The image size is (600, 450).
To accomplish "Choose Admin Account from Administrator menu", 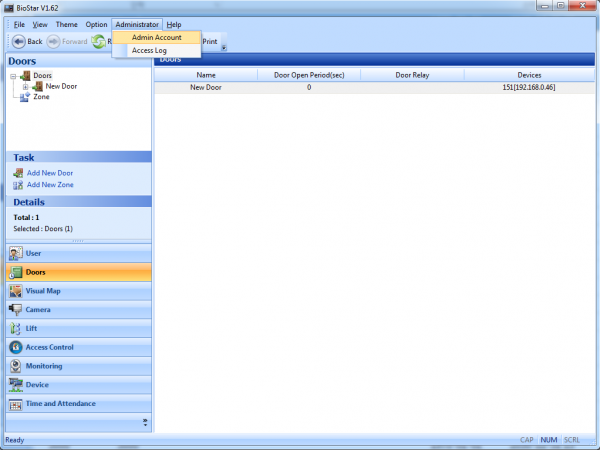I will click(x=156, y=37).
